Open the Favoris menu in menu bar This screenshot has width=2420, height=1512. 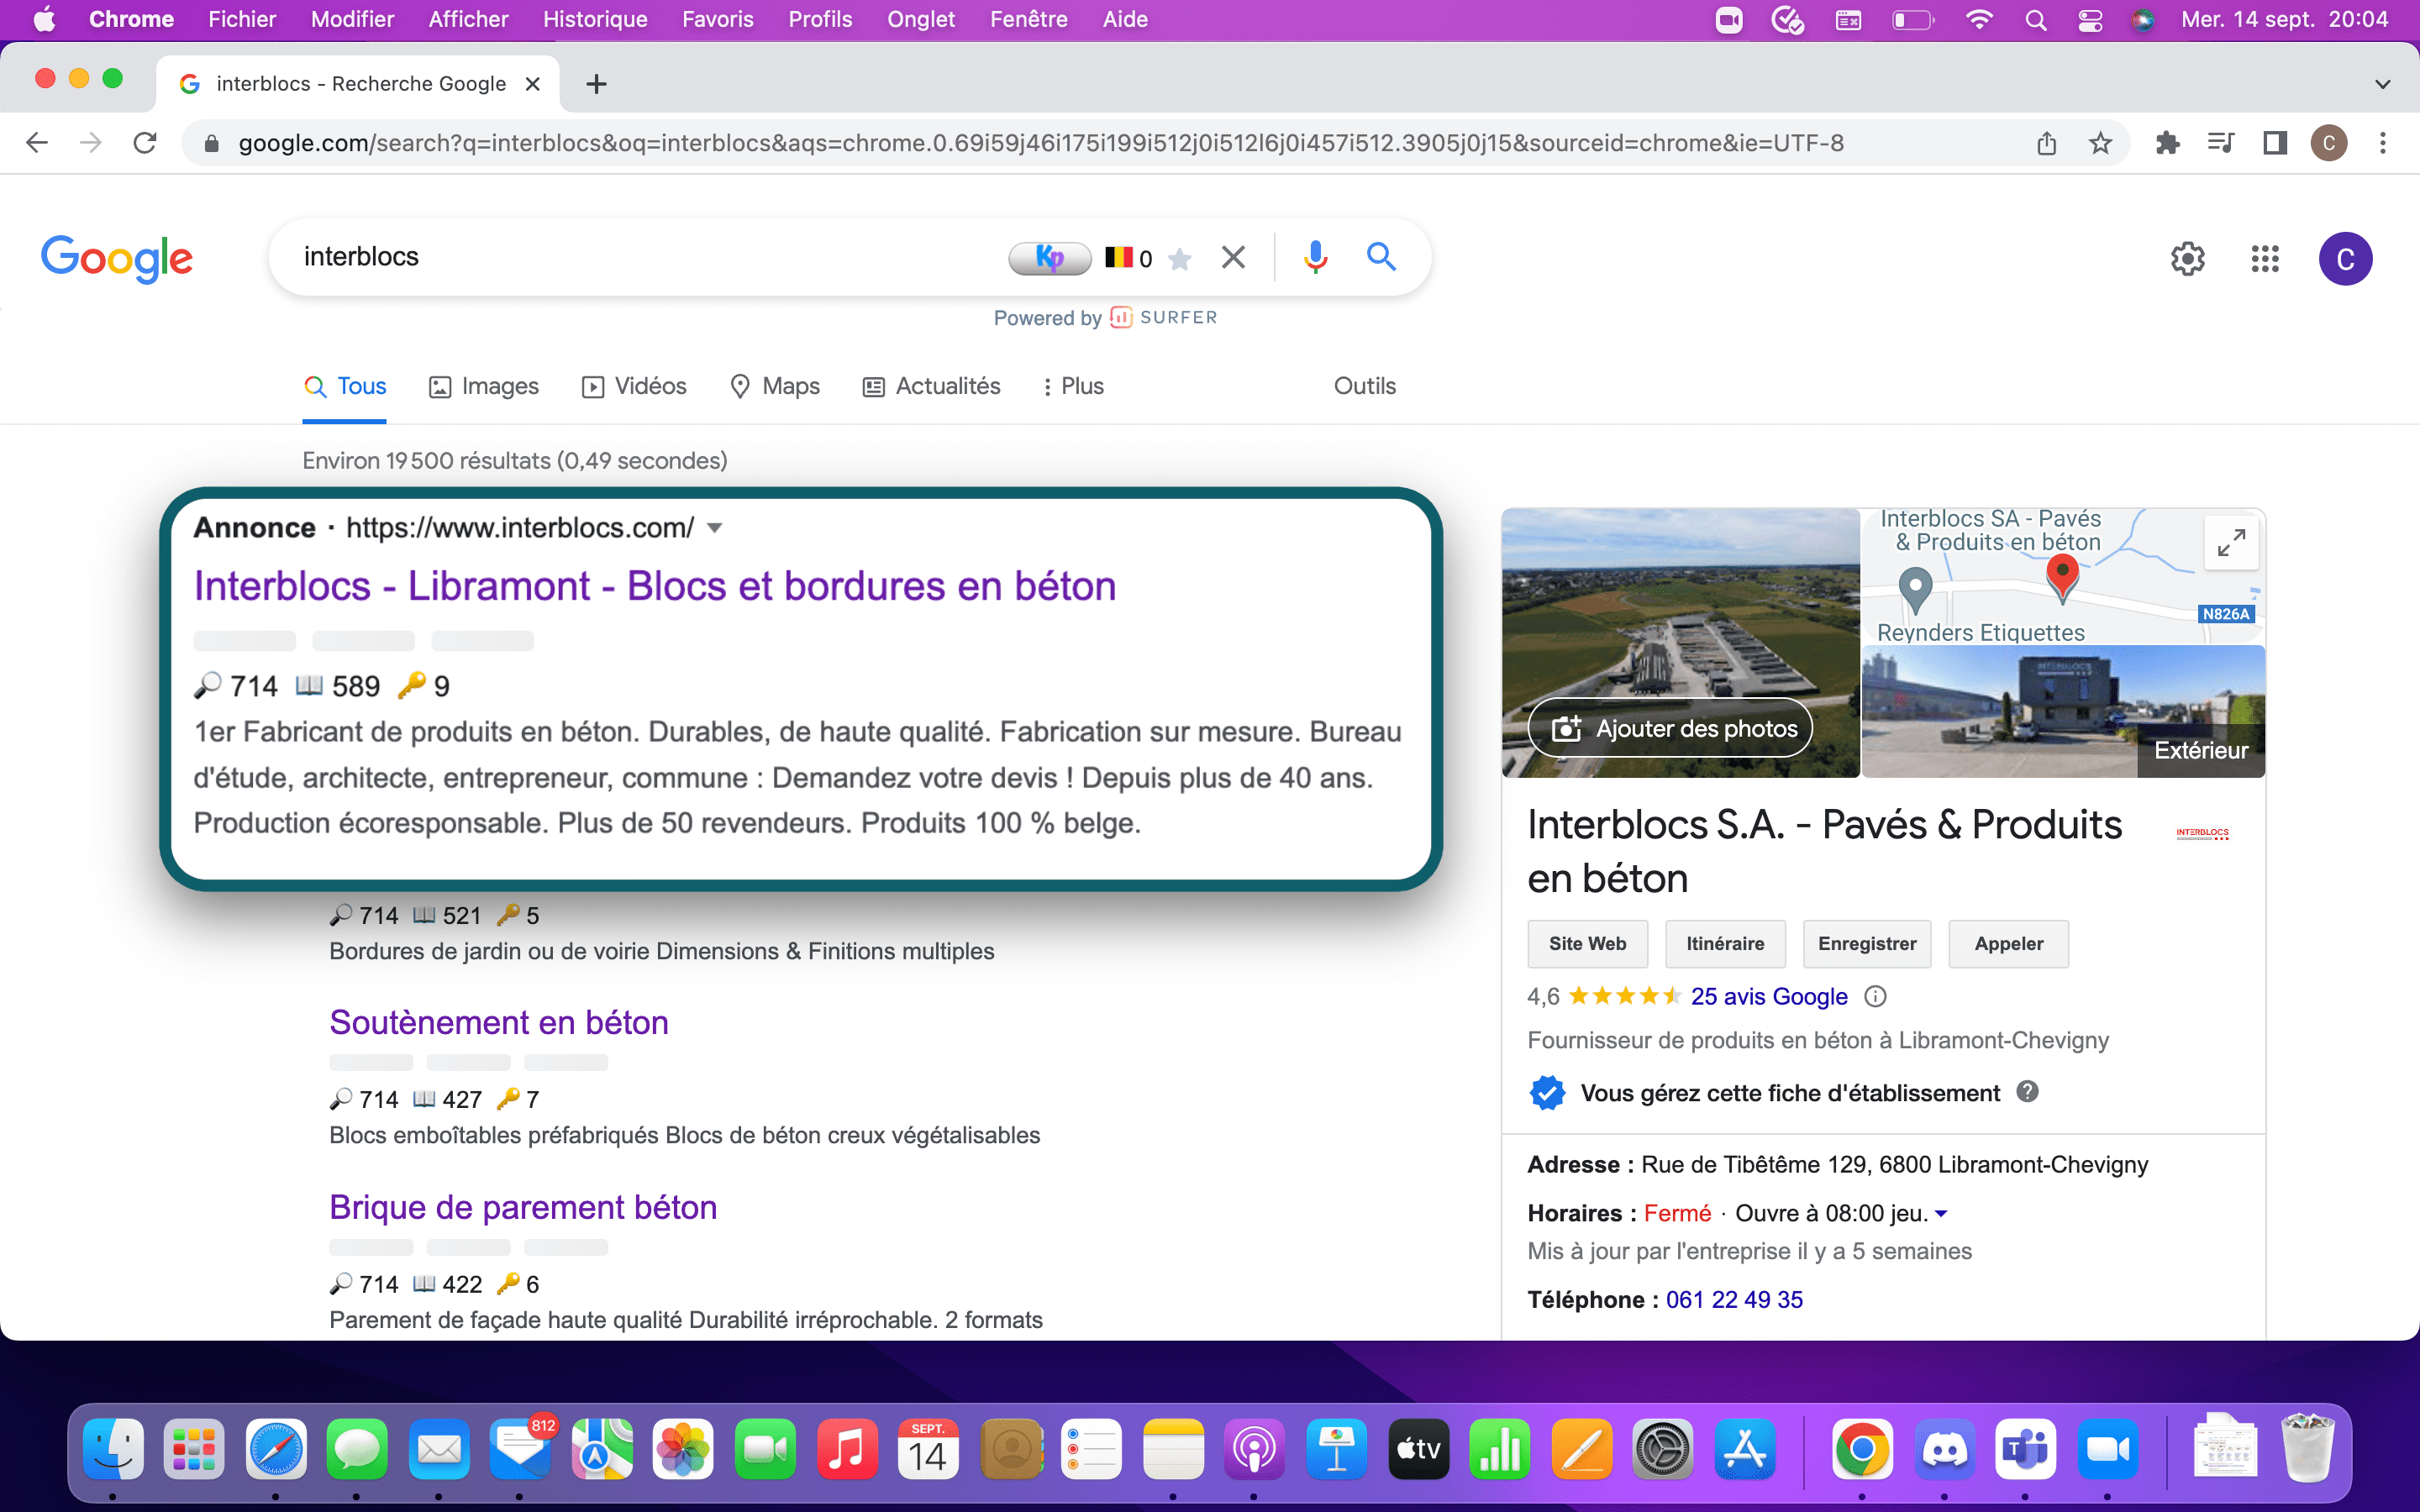pos(717,19)
